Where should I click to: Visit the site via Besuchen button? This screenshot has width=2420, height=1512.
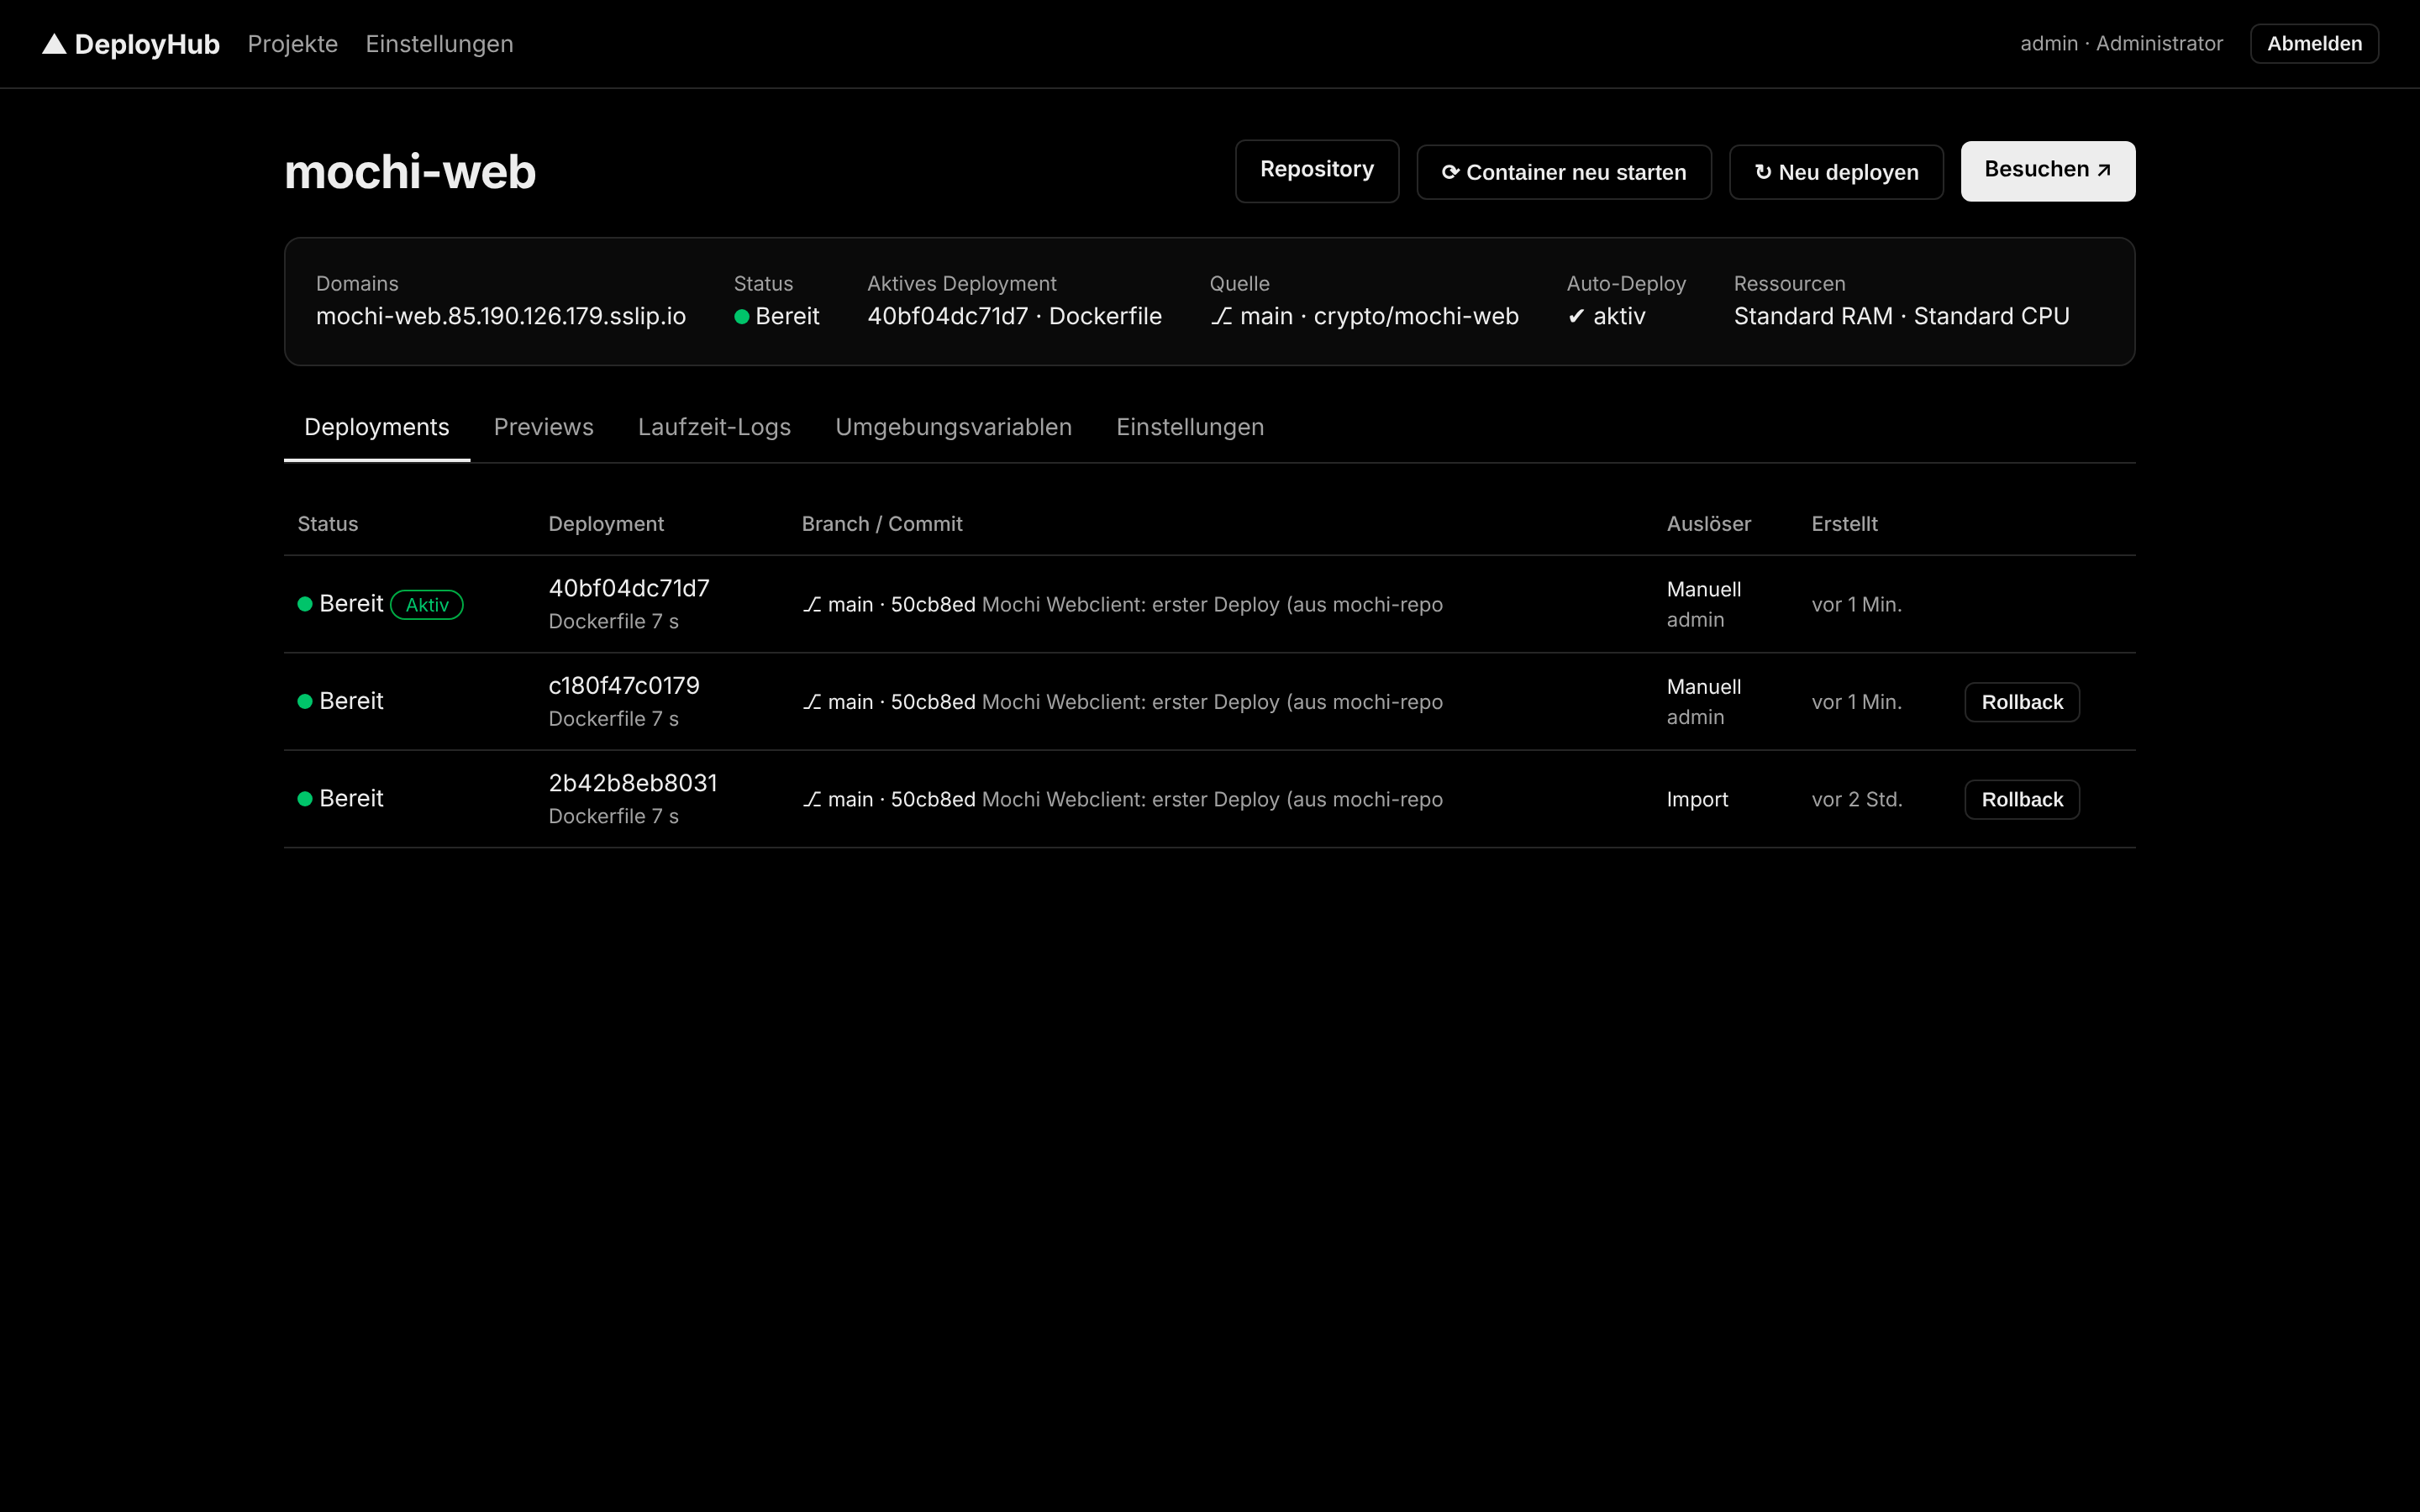(2047, 171)
